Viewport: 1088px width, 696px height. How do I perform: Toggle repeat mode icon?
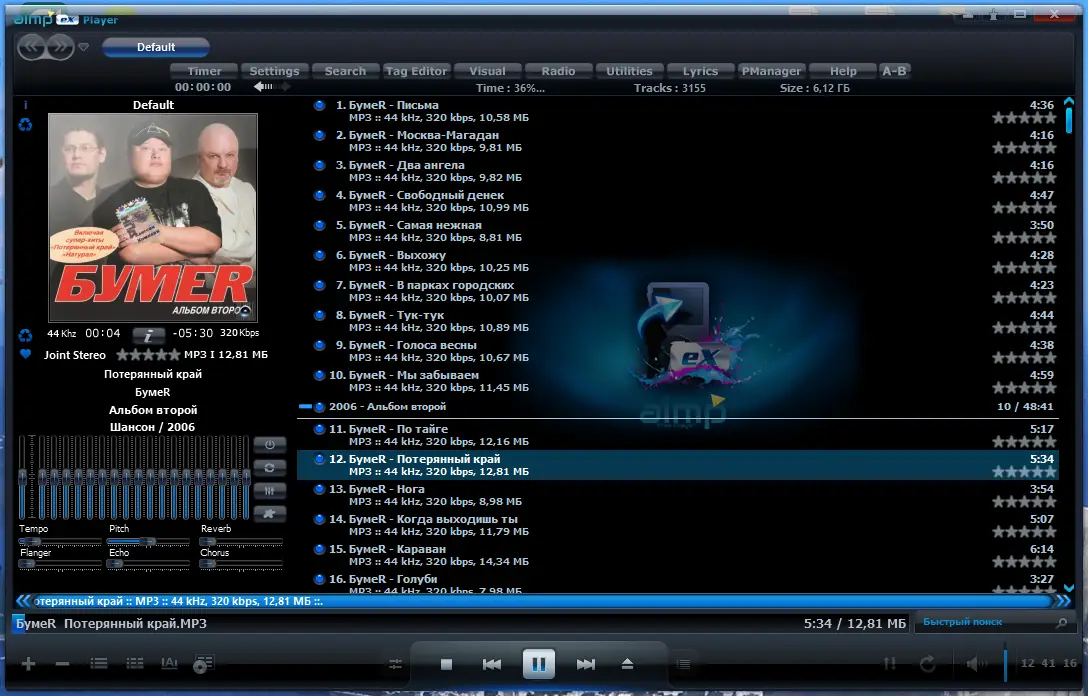tap(928, 664)
